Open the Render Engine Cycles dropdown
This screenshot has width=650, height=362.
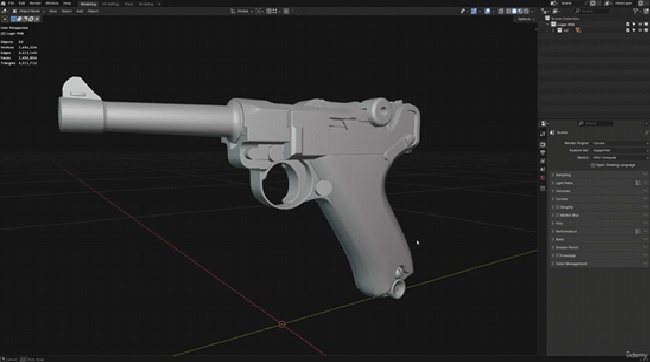pos(620,143)
